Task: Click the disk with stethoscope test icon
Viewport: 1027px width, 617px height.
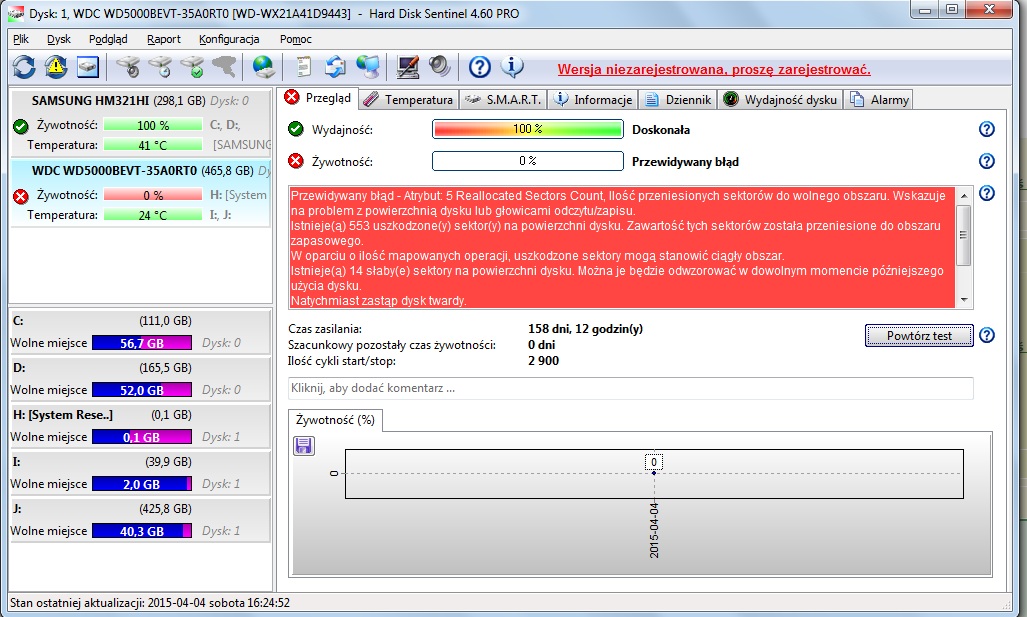Action: pos(128,67)
